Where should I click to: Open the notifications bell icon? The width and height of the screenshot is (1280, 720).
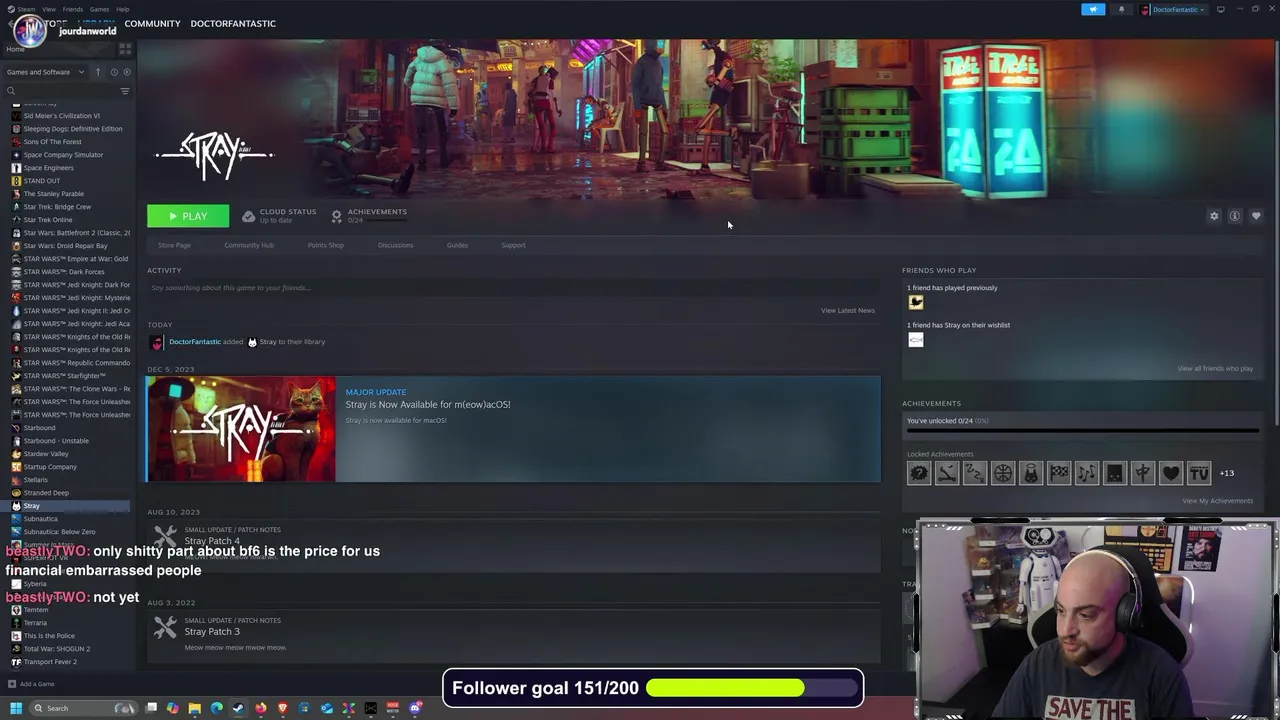click(1121, 9)
